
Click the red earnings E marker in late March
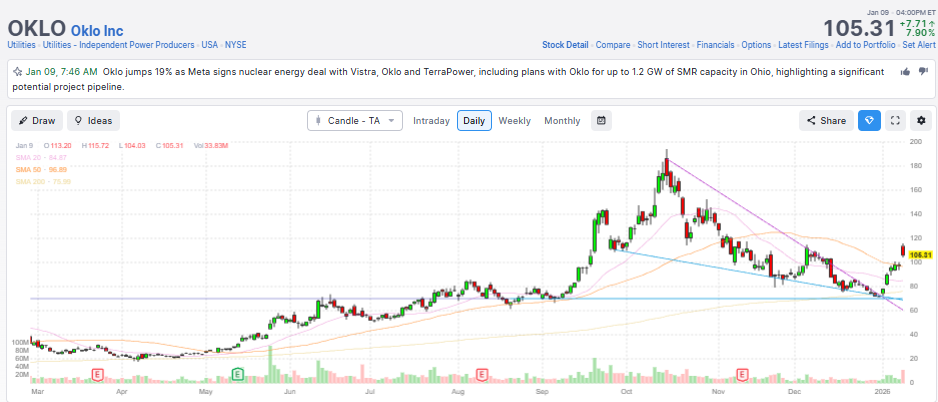tap(96, 374)
